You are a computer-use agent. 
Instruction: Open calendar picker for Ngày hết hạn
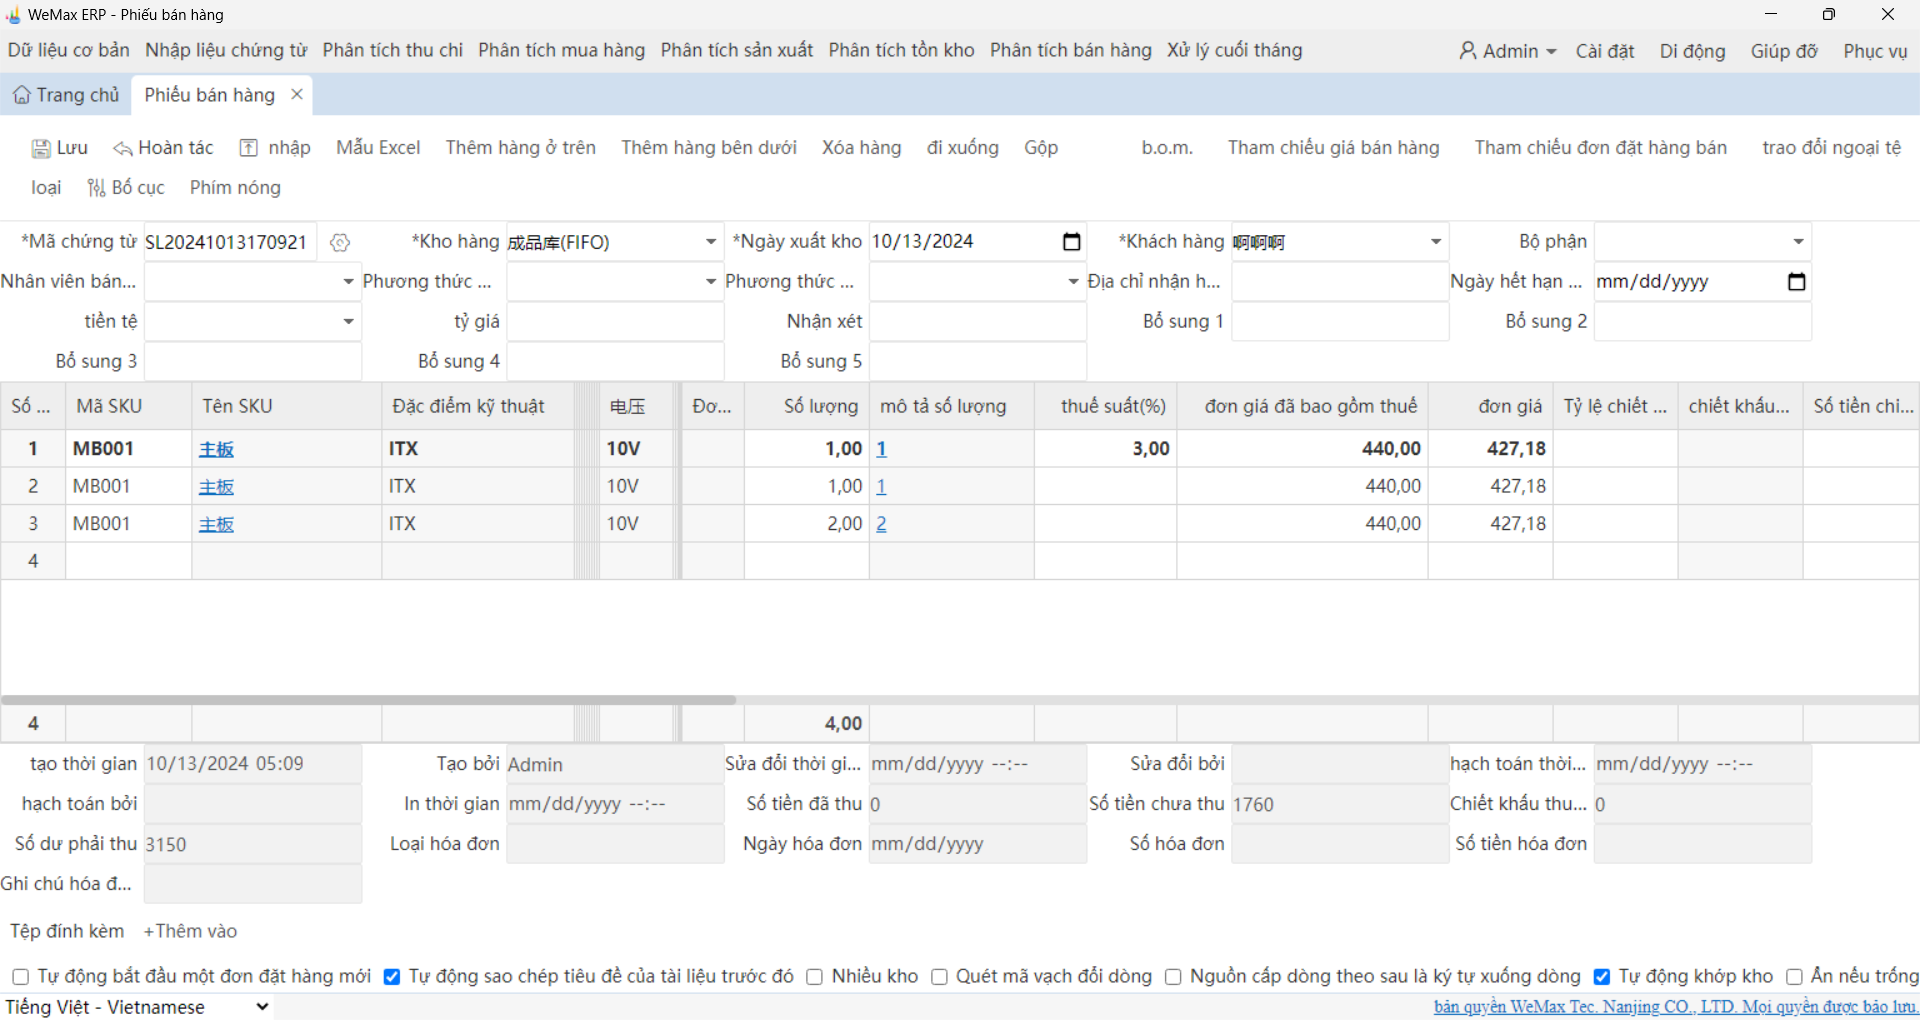point(1796,282)
